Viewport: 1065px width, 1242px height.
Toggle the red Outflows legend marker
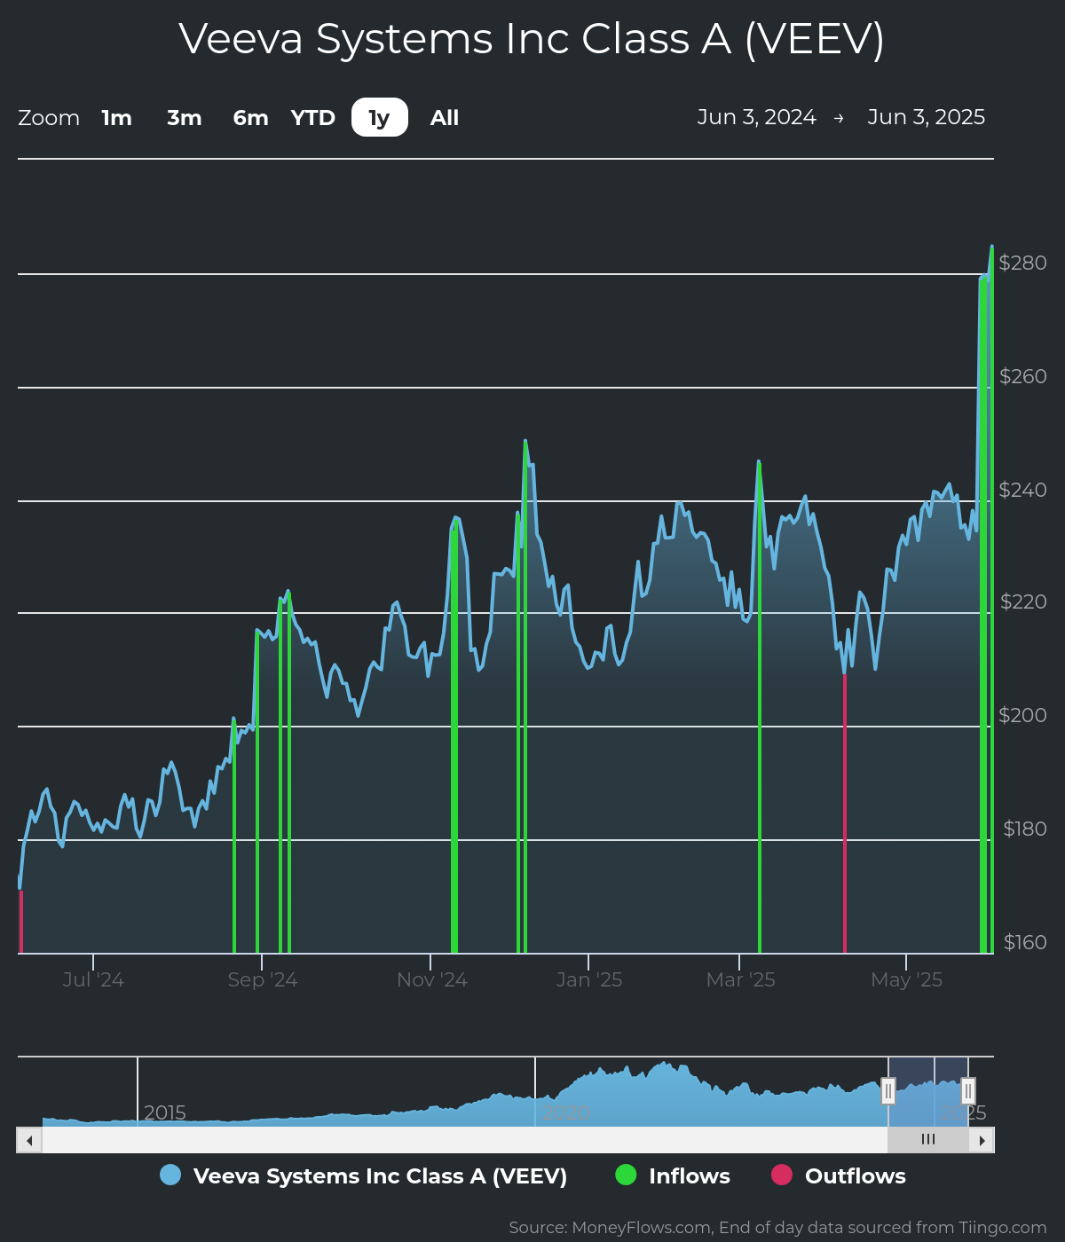click(782, 1176)
